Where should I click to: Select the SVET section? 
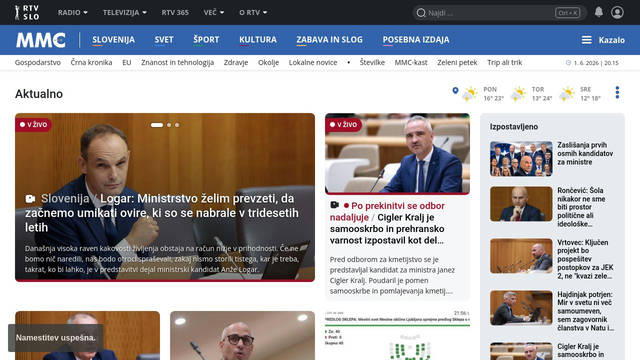tap(164, 40)
